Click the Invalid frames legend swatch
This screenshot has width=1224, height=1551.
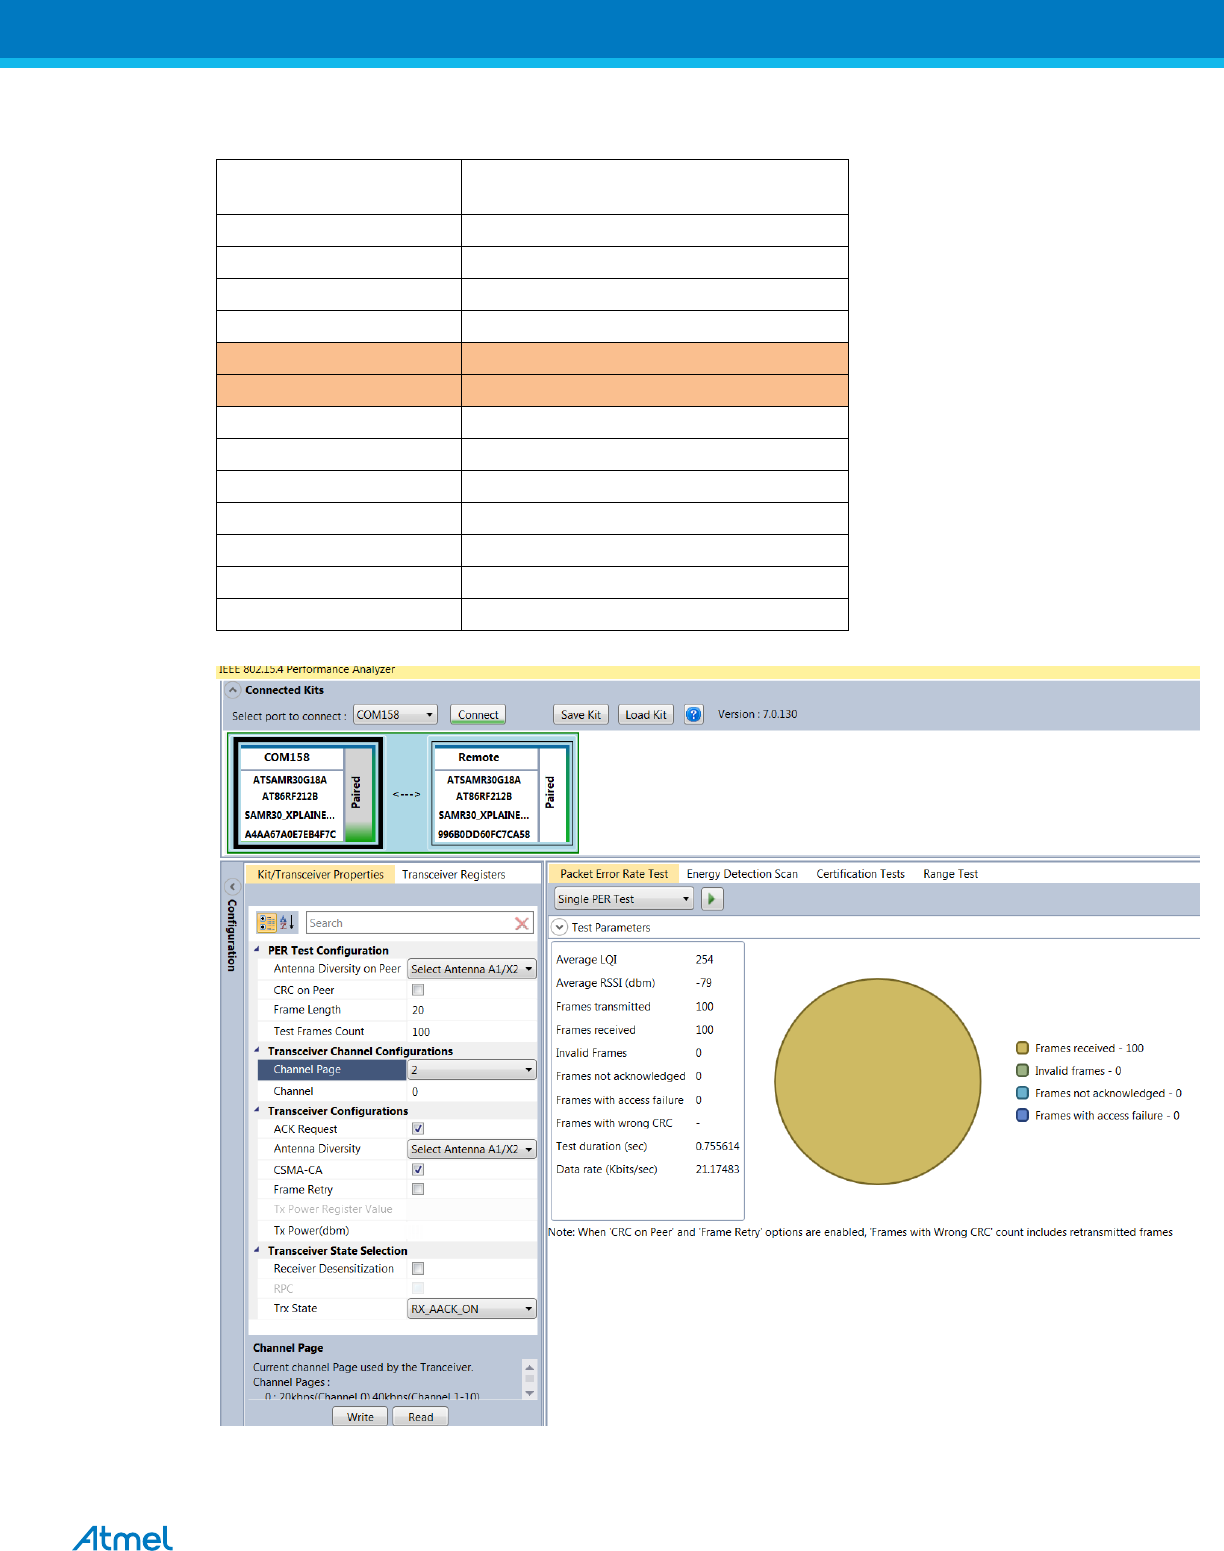tap(1022, 1071)
